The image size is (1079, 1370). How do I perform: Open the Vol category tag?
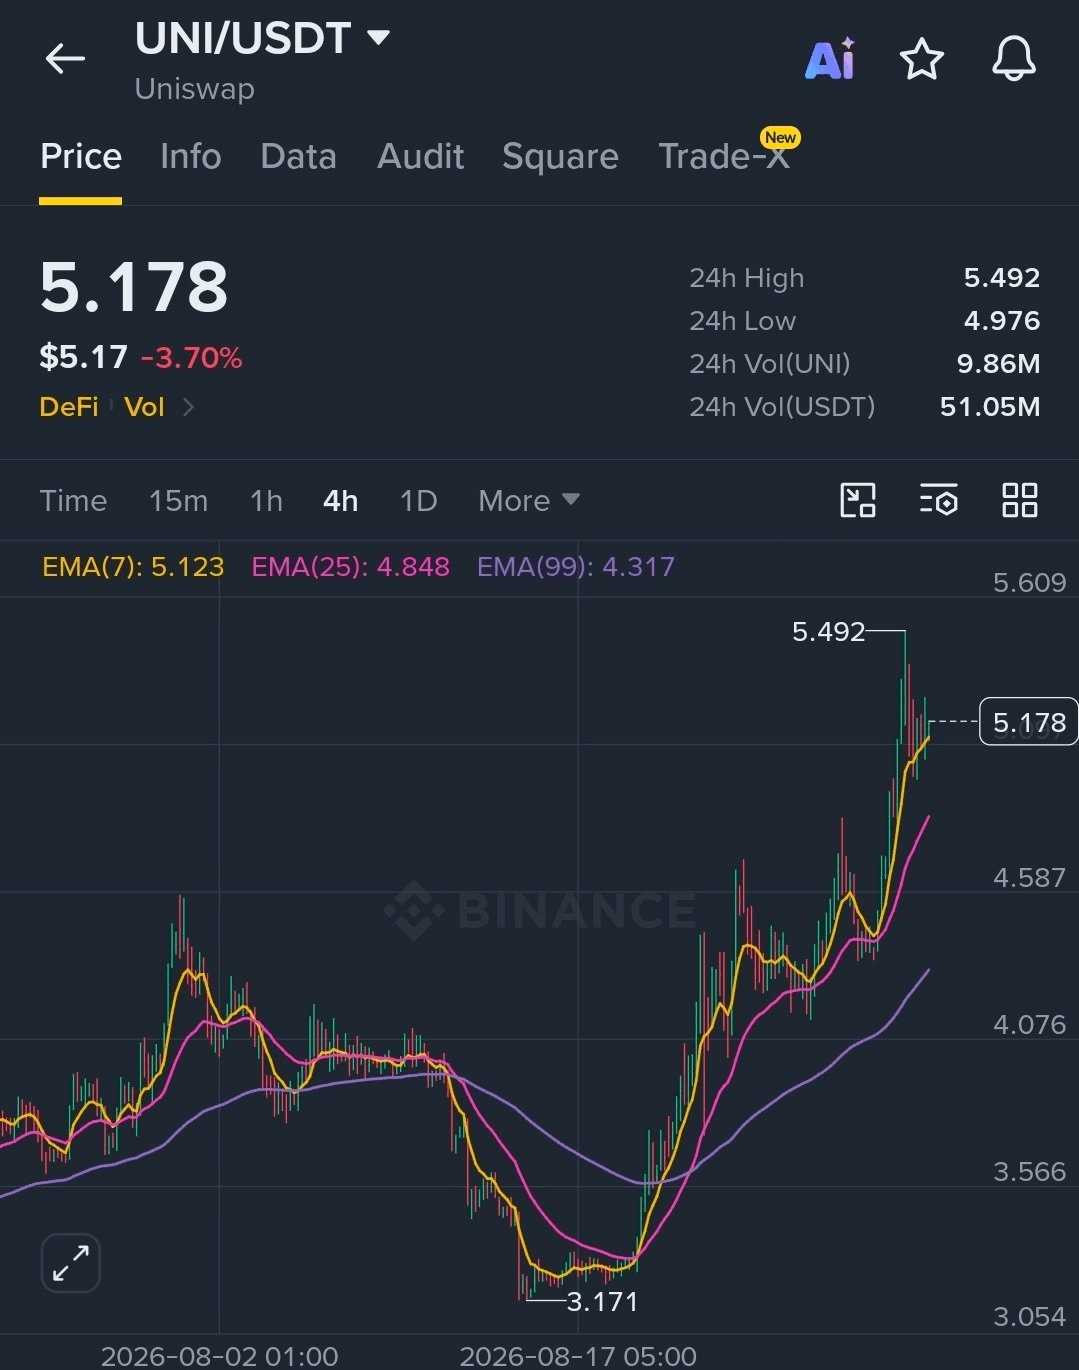(x=144, y=407)
